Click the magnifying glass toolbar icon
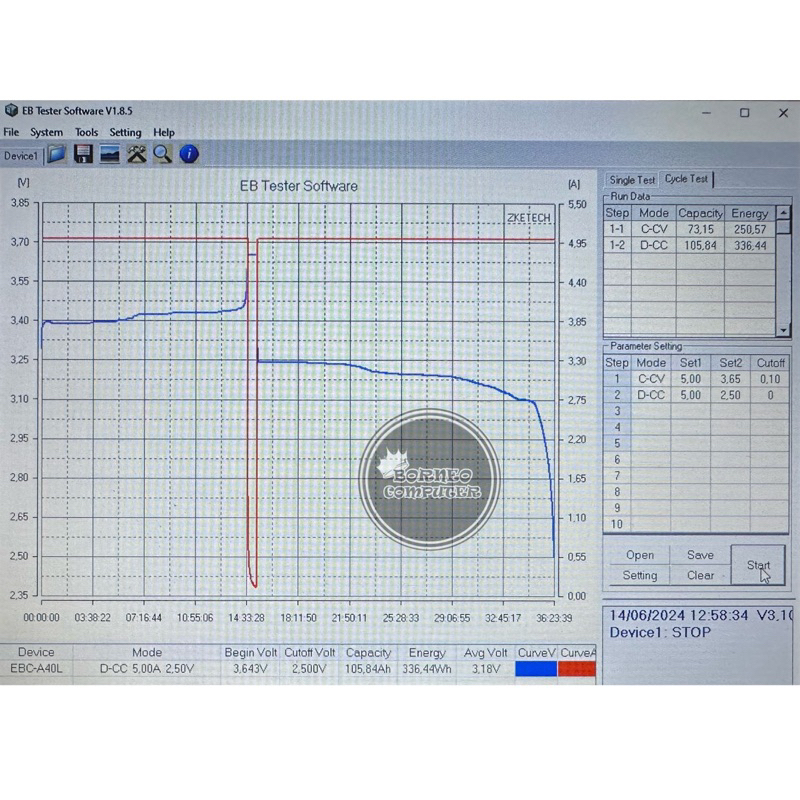 162,154
